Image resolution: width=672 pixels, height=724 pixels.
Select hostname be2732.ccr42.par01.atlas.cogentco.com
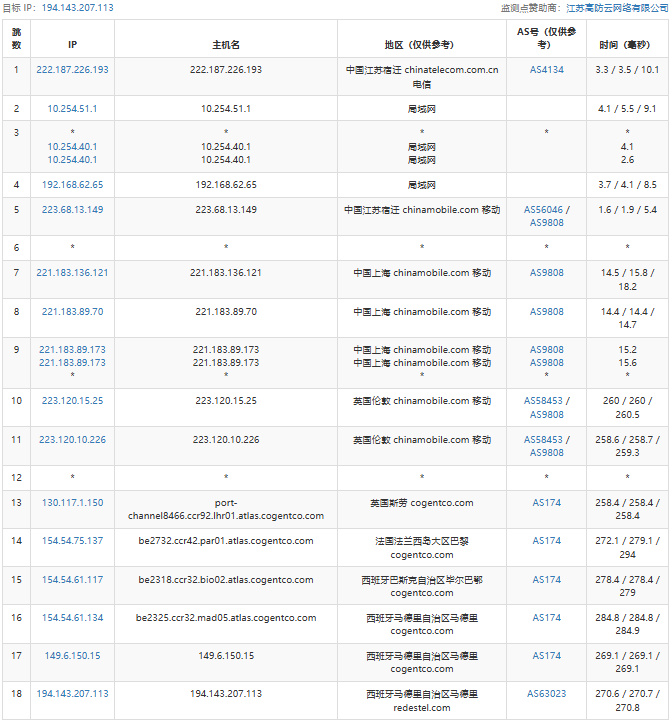pyautogui.click(x=226, y=541)
